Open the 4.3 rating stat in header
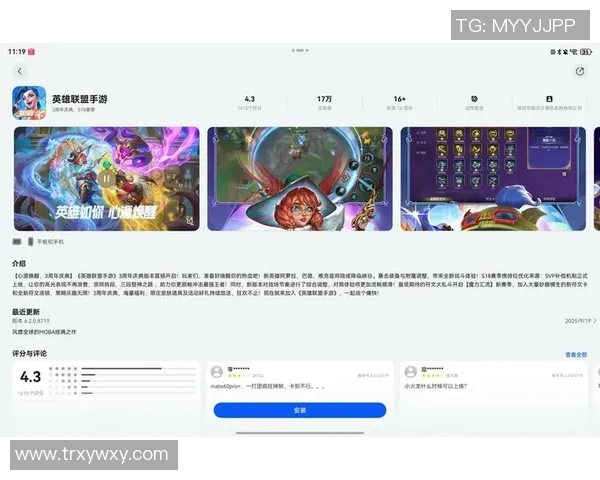Screen dimensions: 600x480 pos(249,103)
